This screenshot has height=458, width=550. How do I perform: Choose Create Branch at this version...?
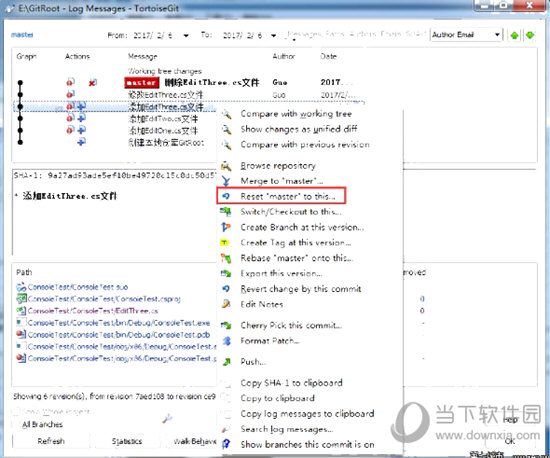coord(302,227)
